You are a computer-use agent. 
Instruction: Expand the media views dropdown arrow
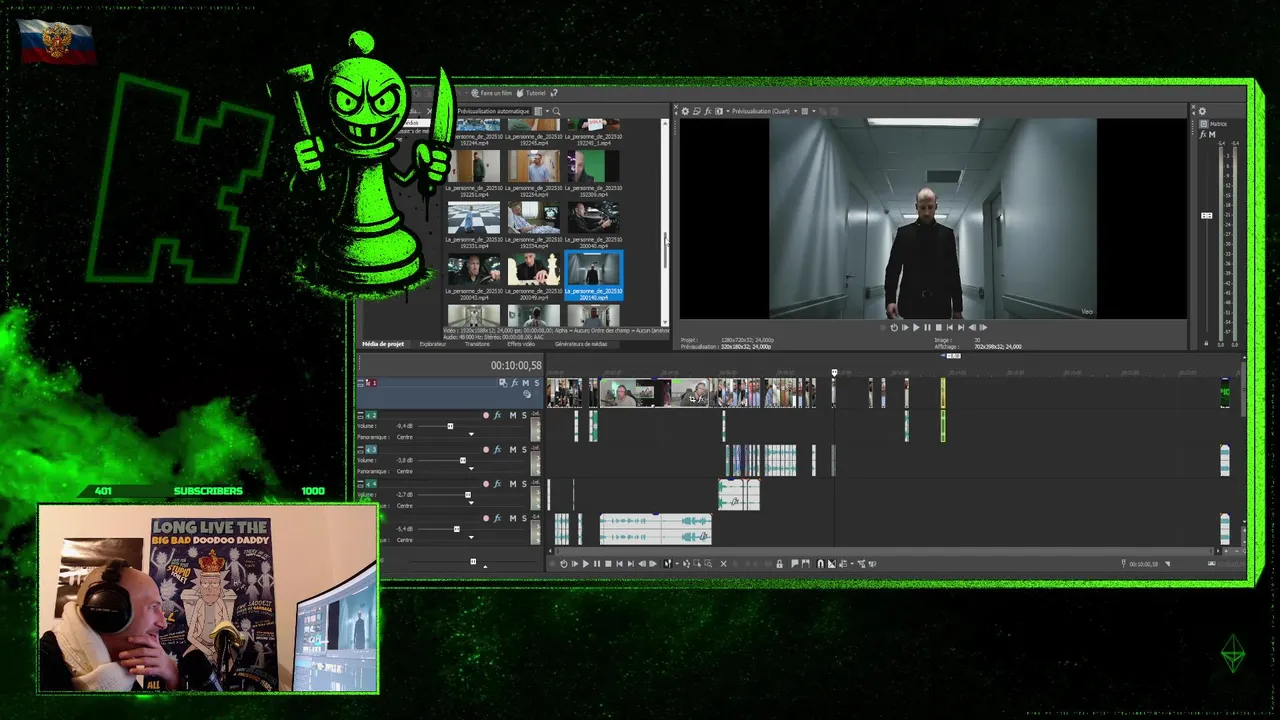[x=547, y=111]
